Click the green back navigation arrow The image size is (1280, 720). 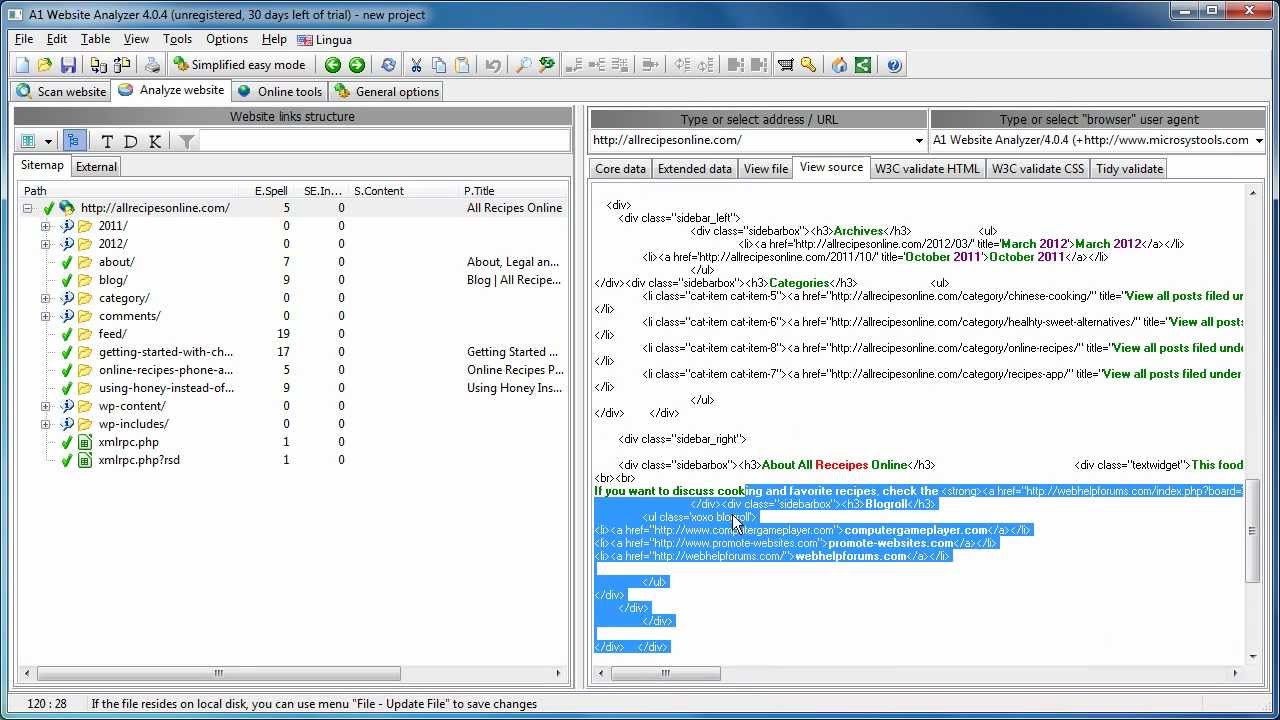coord(333,65)
